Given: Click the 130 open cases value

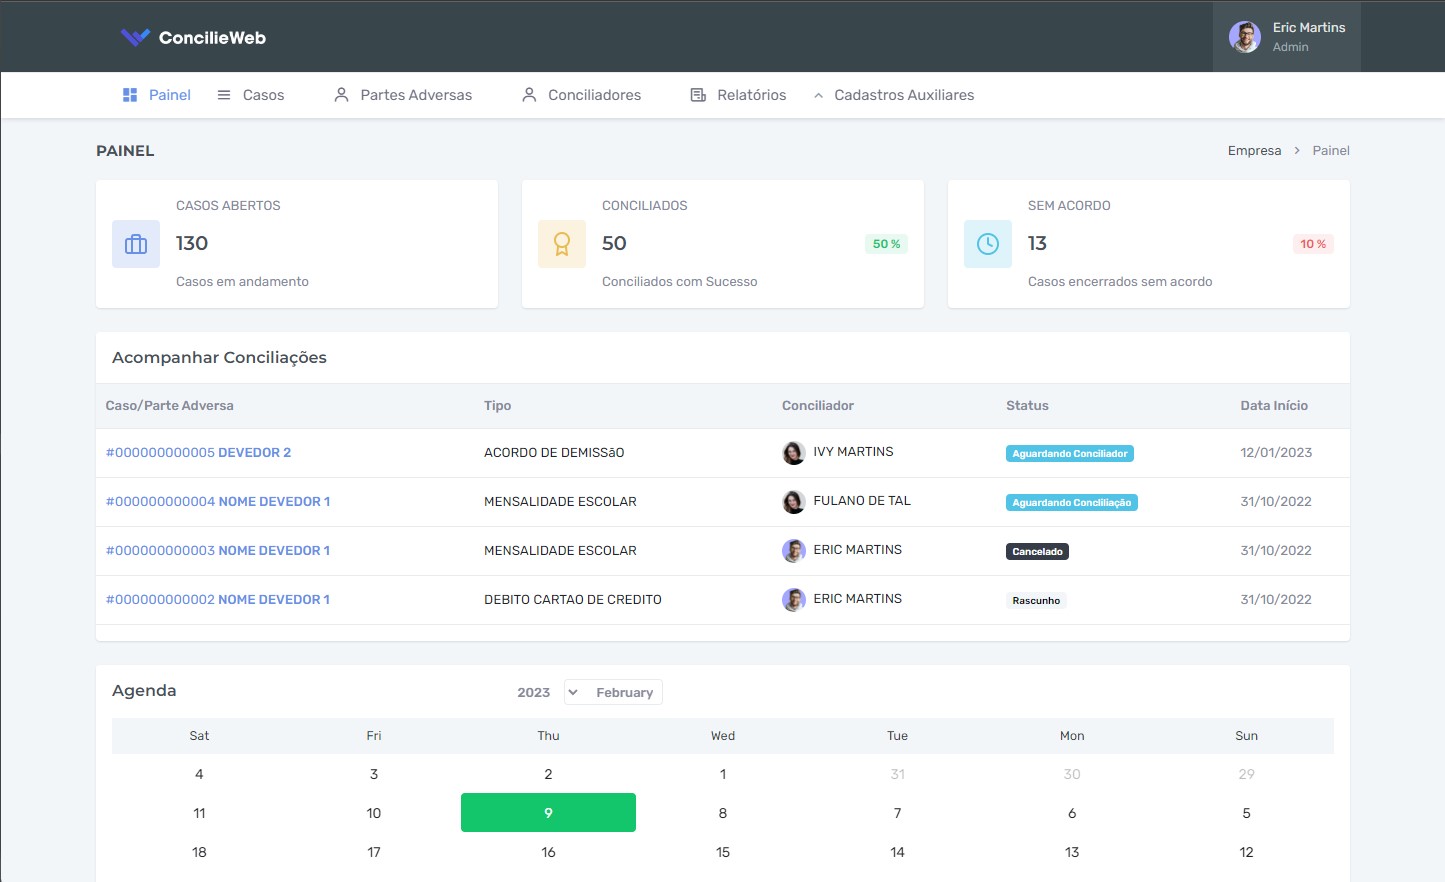Looking at the screenshot, I should tap(192, 243).
